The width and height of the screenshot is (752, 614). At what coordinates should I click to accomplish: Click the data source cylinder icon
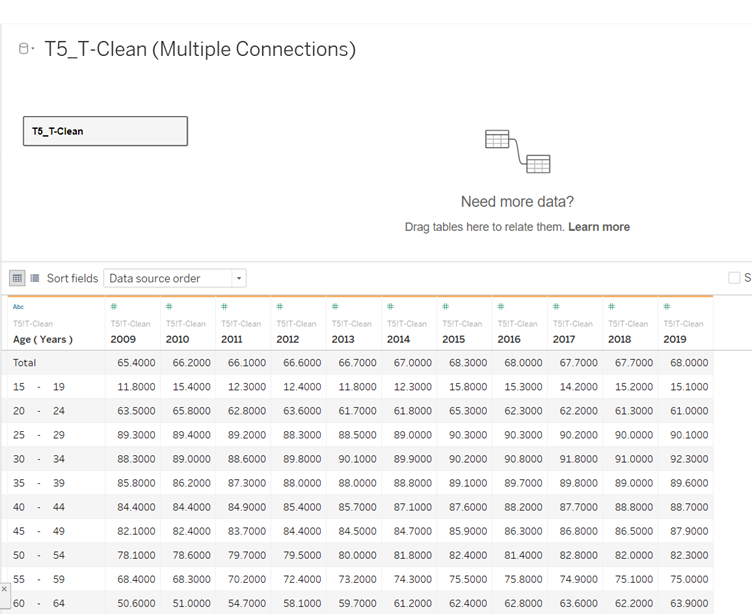[x=25, y=50]
